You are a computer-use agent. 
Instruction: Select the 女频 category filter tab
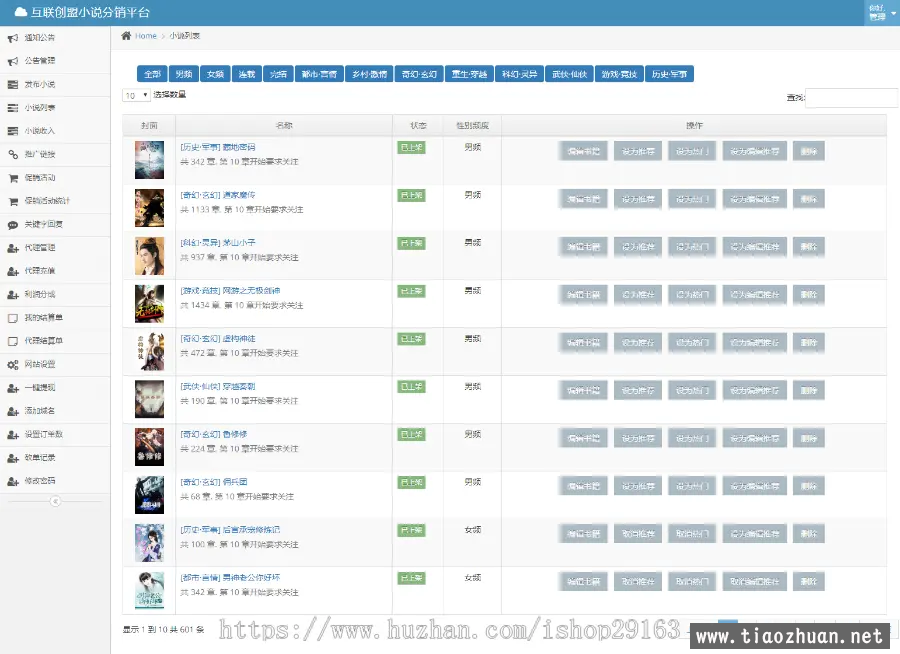tap(214, 74)
